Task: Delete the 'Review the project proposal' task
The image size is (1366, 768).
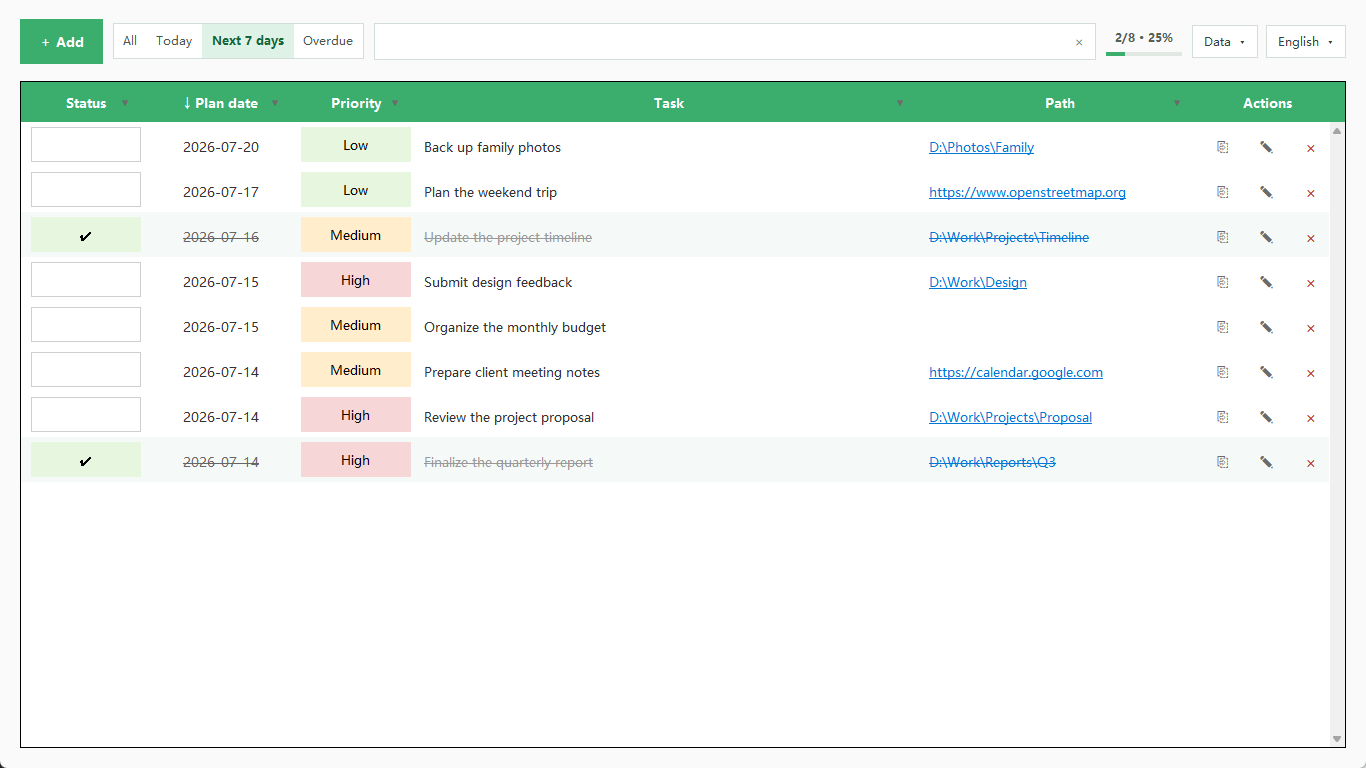Action: point(1311,418)
